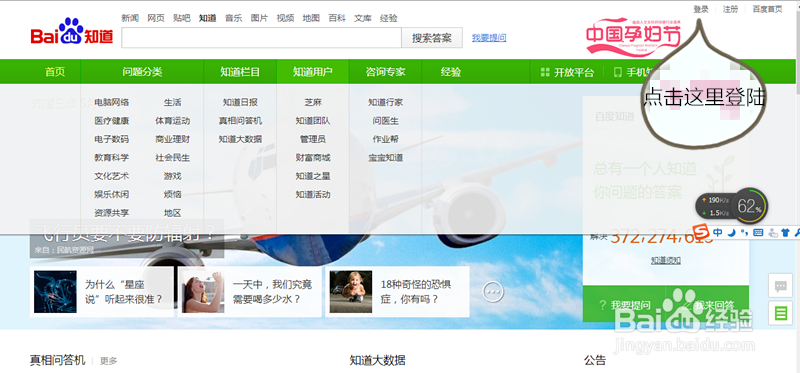Screen dimensions: 800x373
Task: Click the 开放平台 grid icon
Action: 545,72
